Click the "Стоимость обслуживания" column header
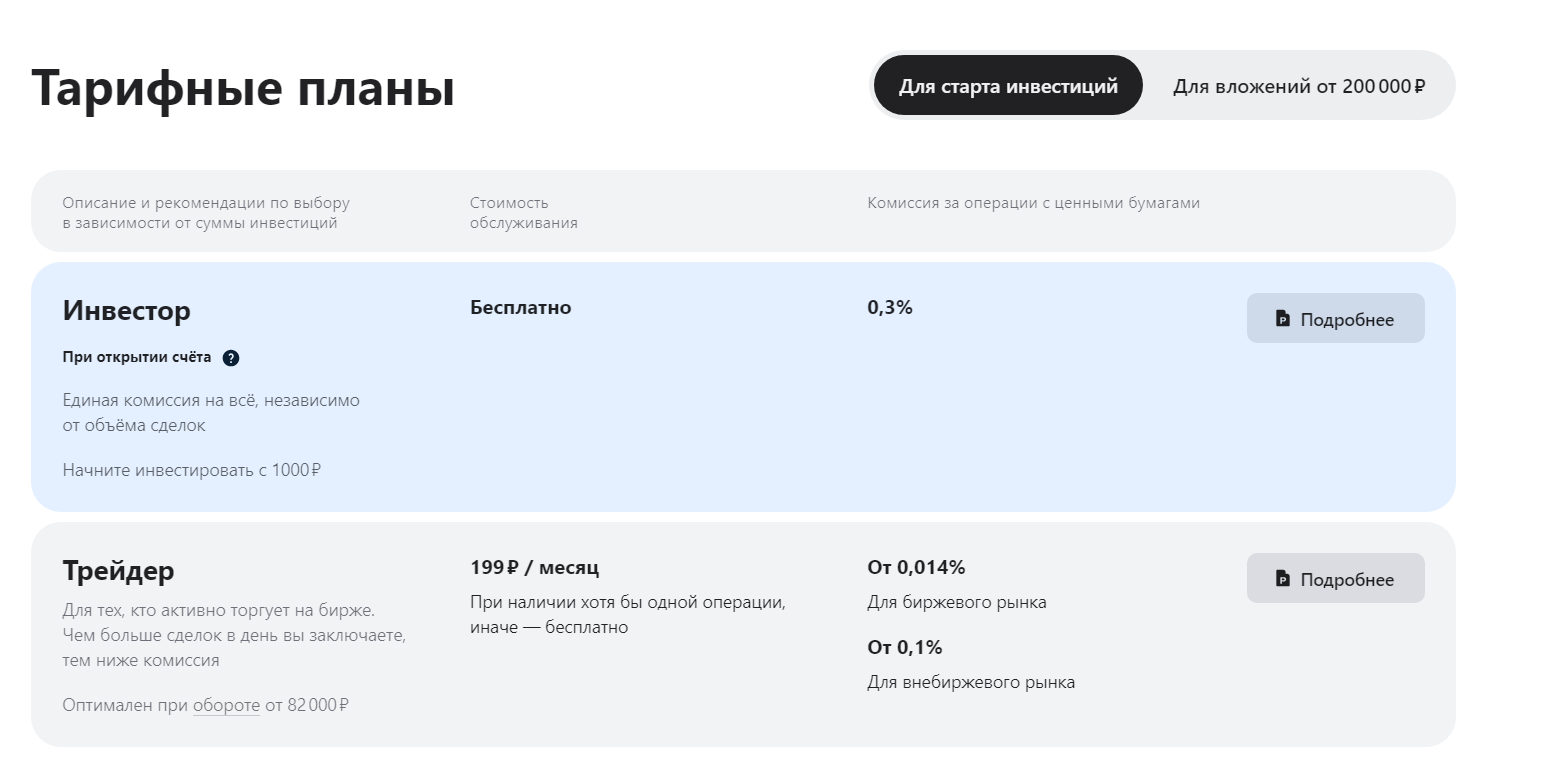 point(523,213)
